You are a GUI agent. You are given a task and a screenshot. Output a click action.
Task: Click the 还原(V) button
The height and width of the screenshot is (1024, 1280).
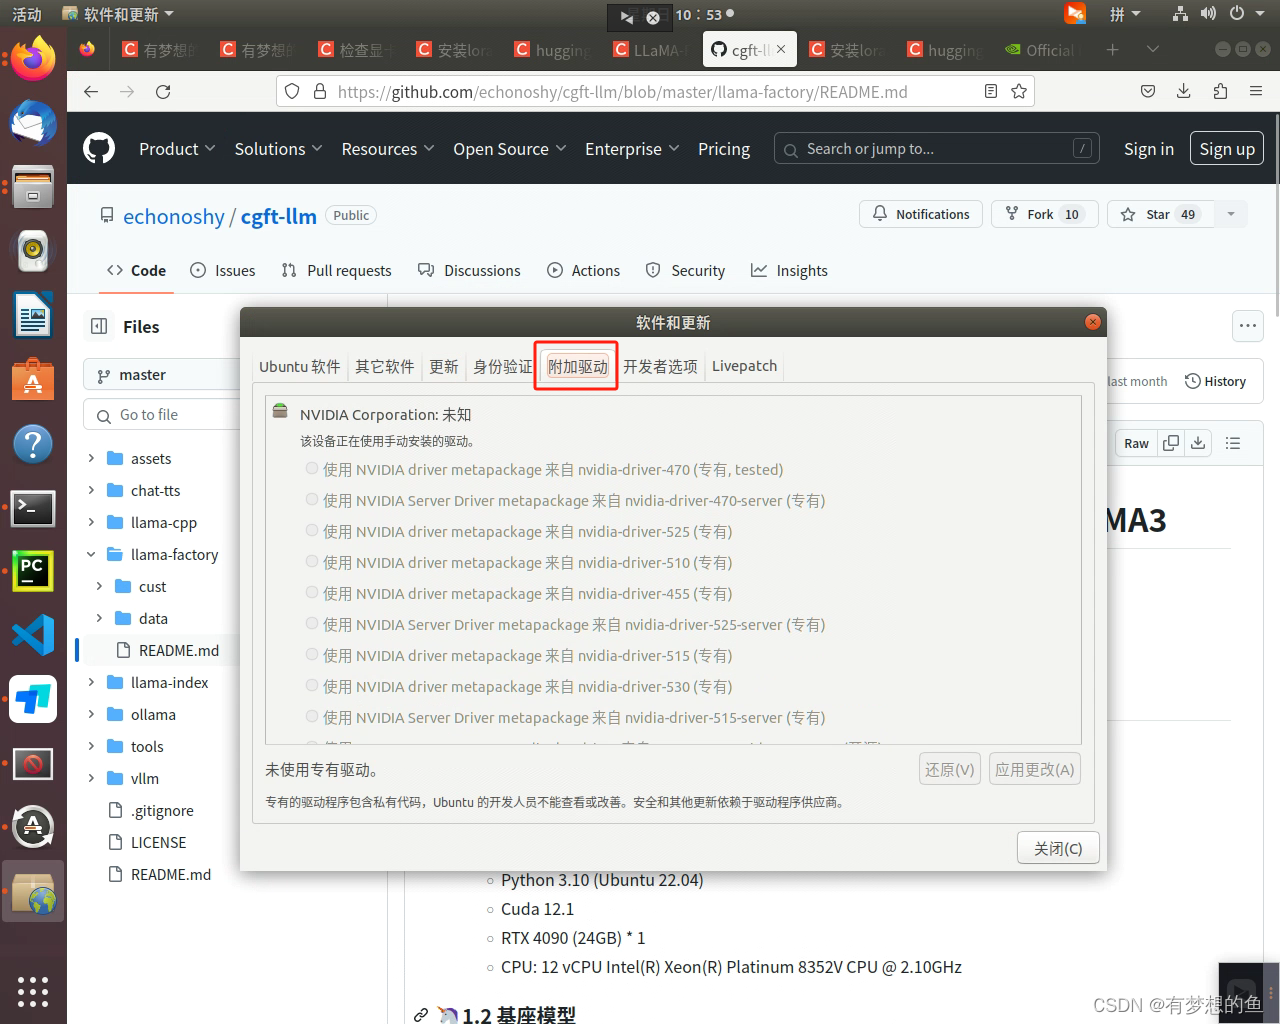949,769
